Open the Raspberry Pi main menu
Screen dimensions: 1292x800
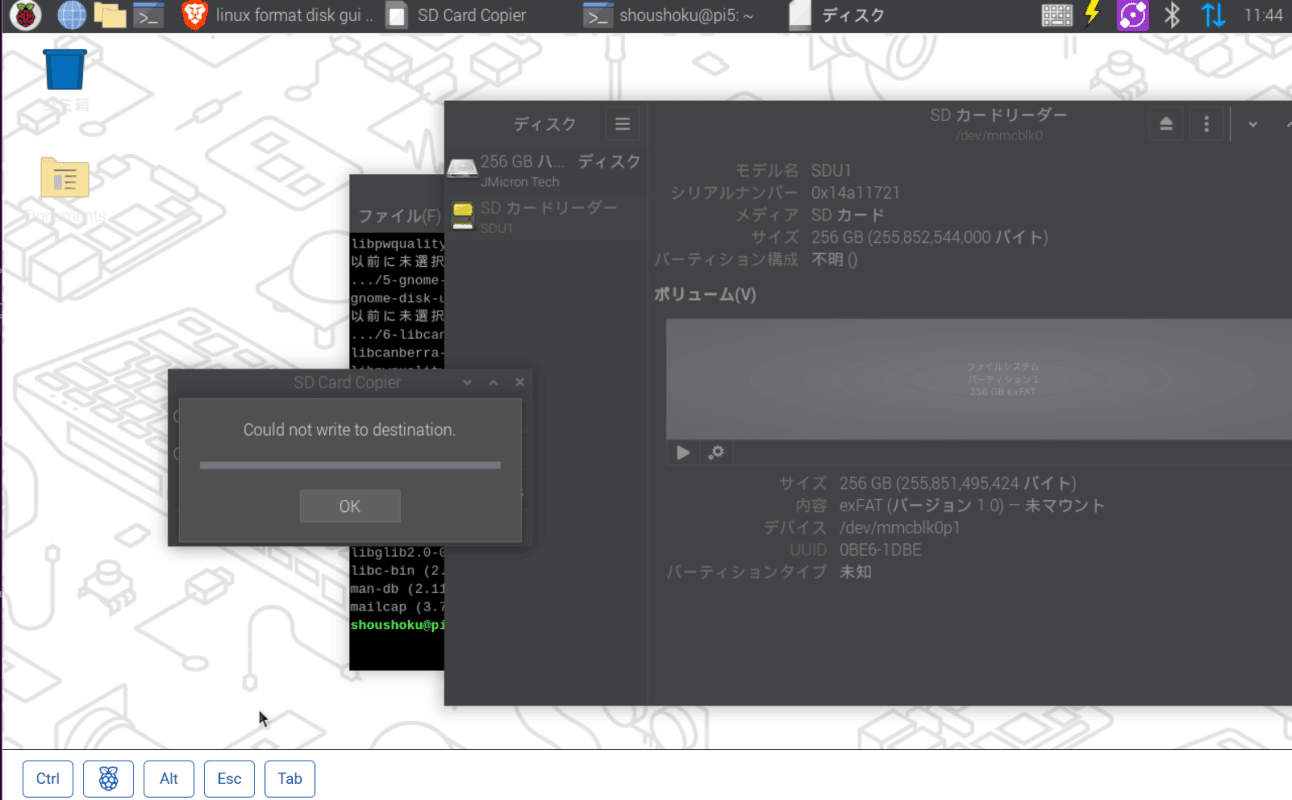[x=25, y=16]
